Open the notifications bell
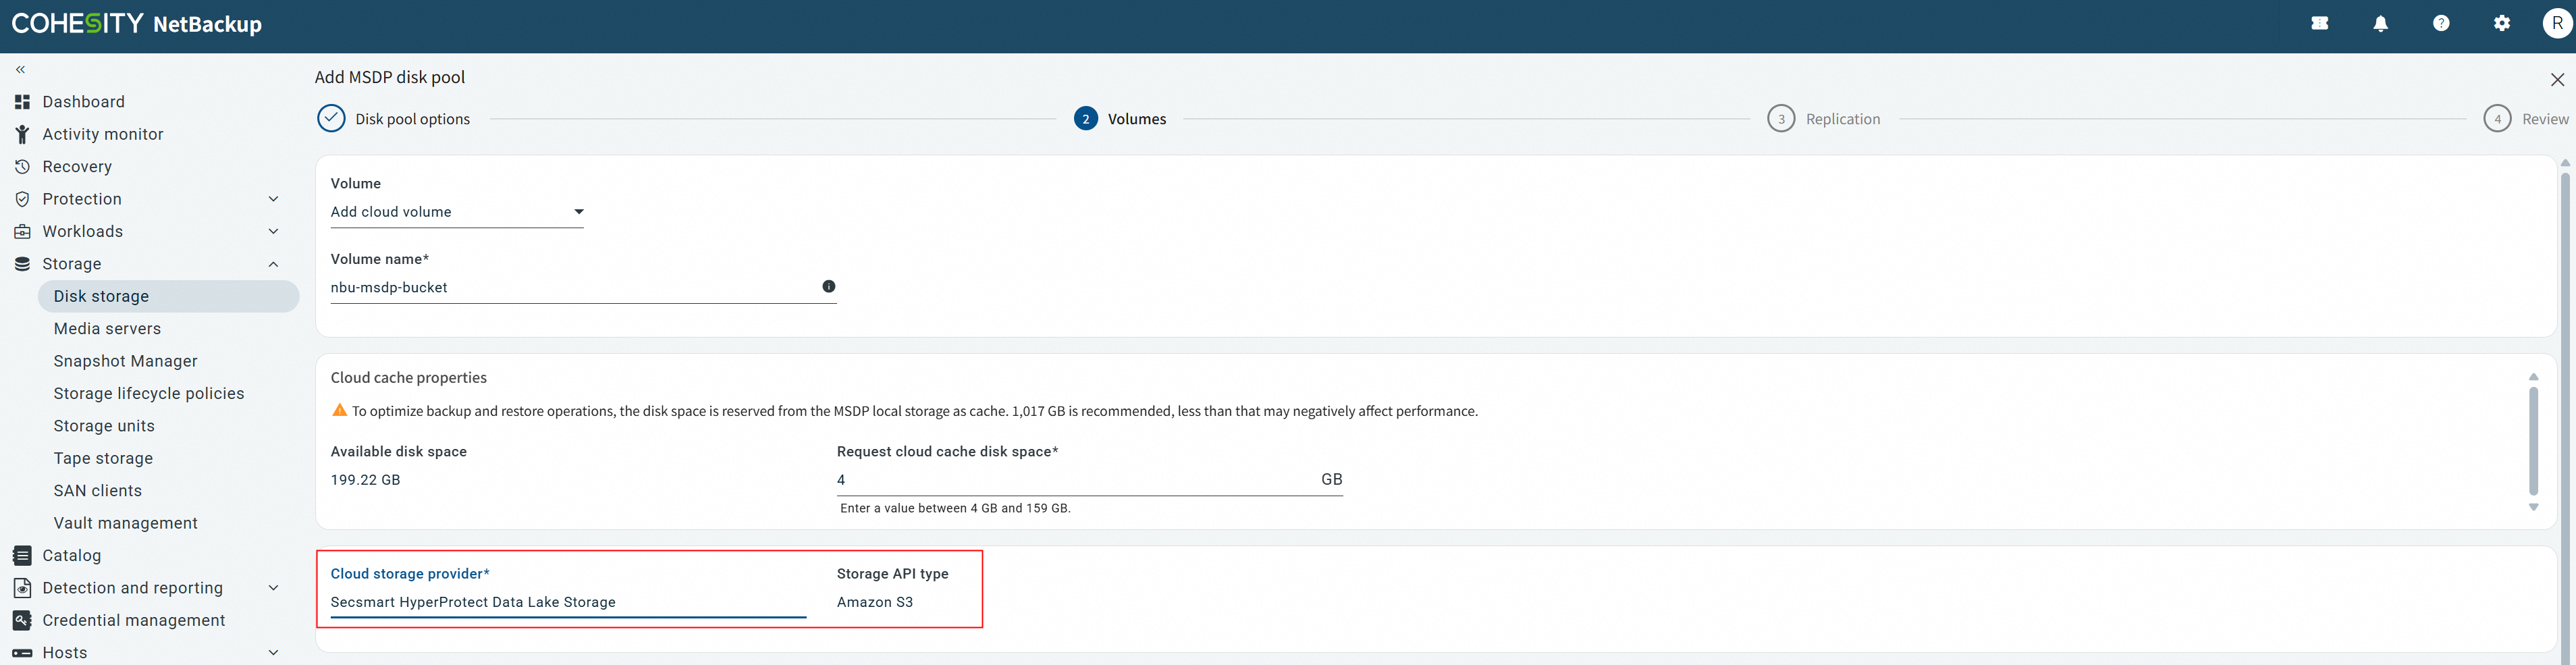Image resolution: width=2576 pixels, height=665 pixels. tap(2380, 24)
